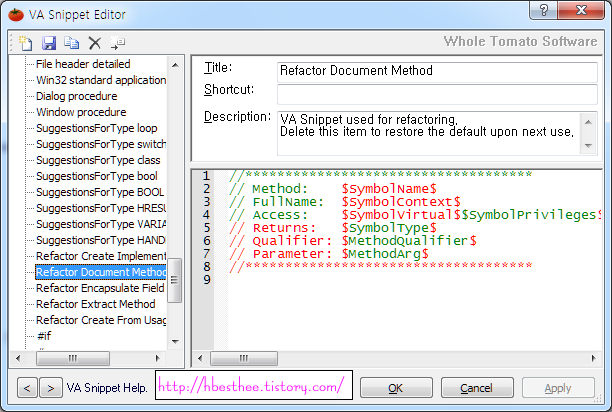Click snippet list horizontal scrollbar thumb
This screenshot has height=412, width=612.
73,358
